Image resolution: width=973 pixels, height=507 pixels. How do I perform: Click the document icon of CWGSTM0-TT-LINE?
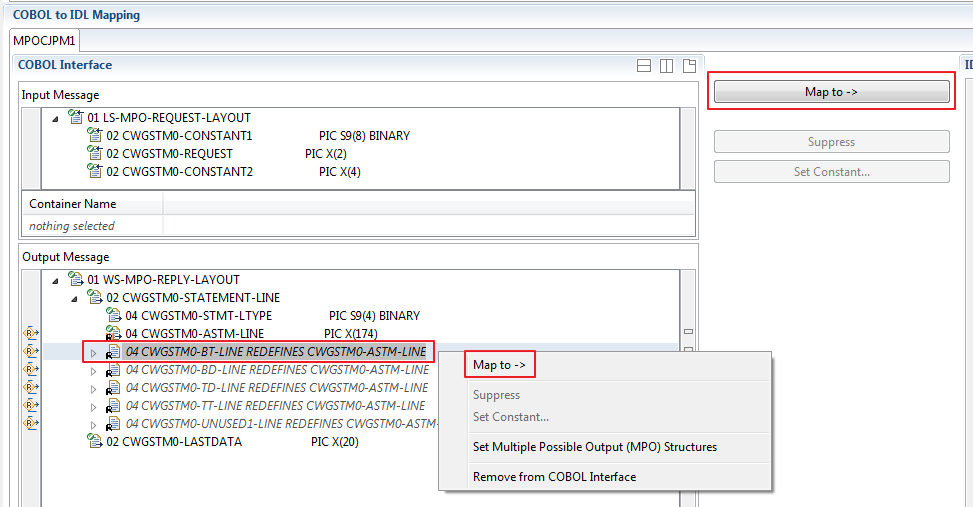(x=114, y=406)
